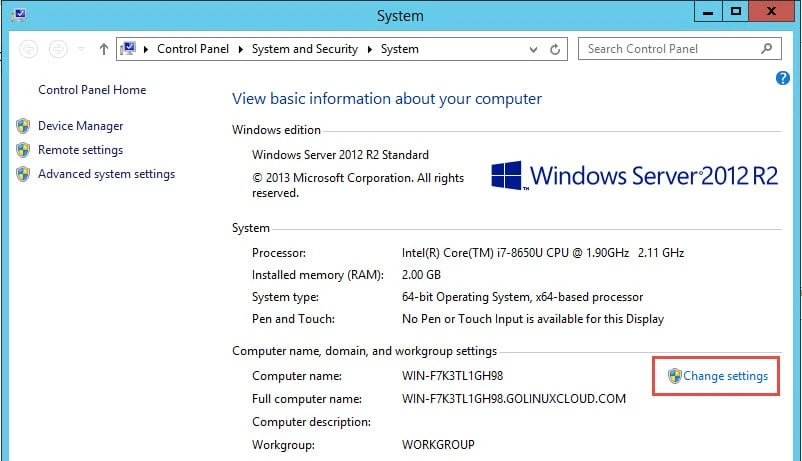Viewport: 802px width, 461px height.
Task: Maximize the System window
Action: (736, 12)
